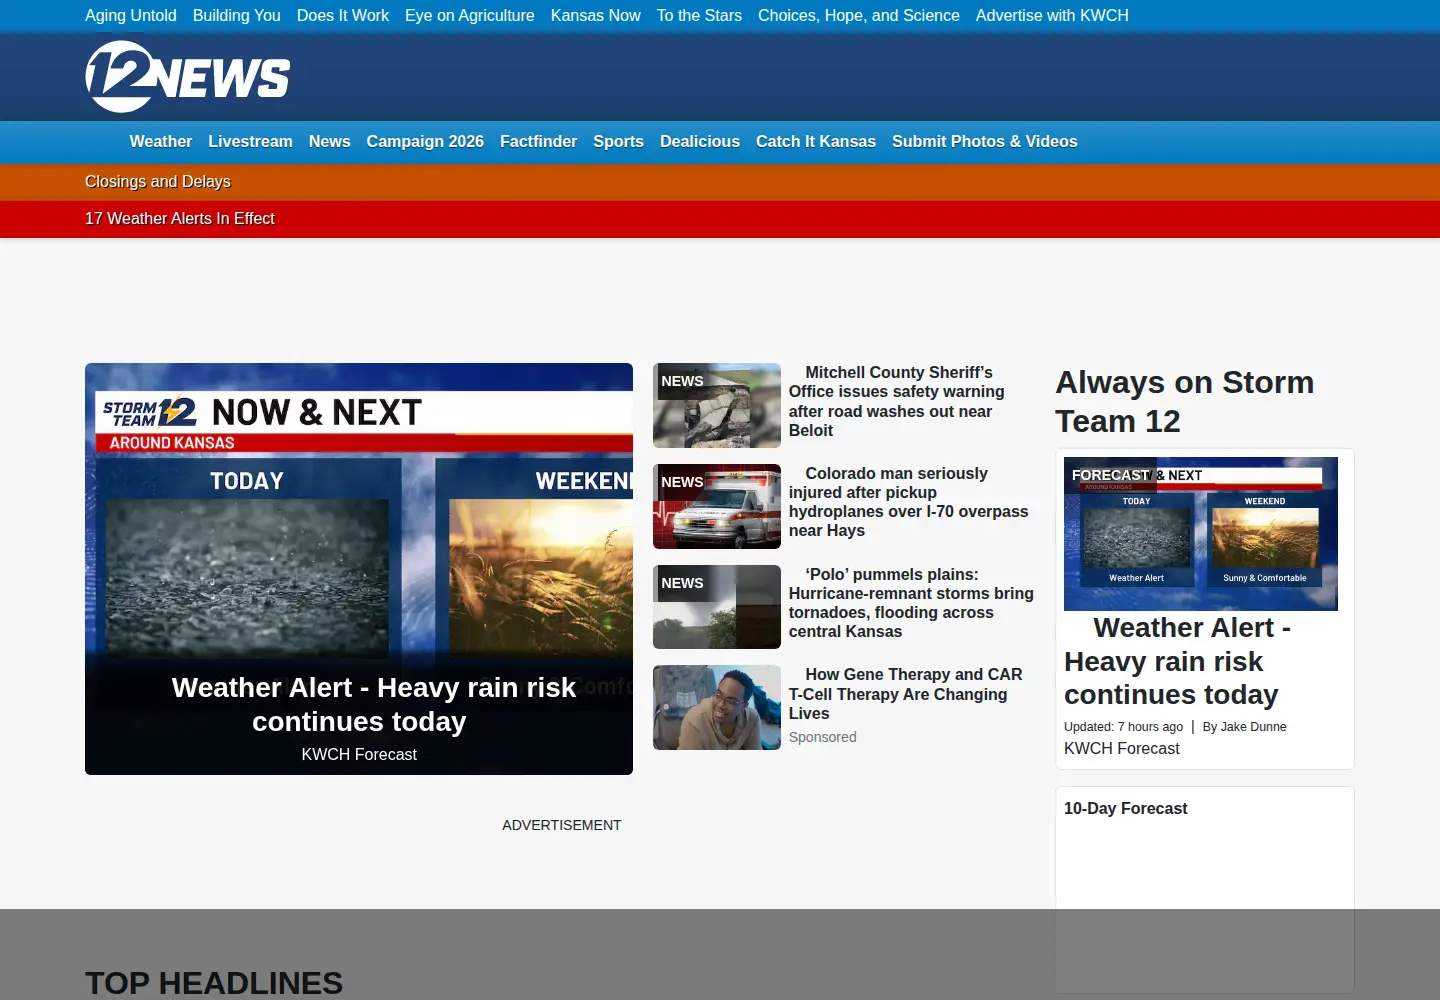Viewport: 1440px width, 1000px height.
Task: Open Building You link
Action: point(237,16)
